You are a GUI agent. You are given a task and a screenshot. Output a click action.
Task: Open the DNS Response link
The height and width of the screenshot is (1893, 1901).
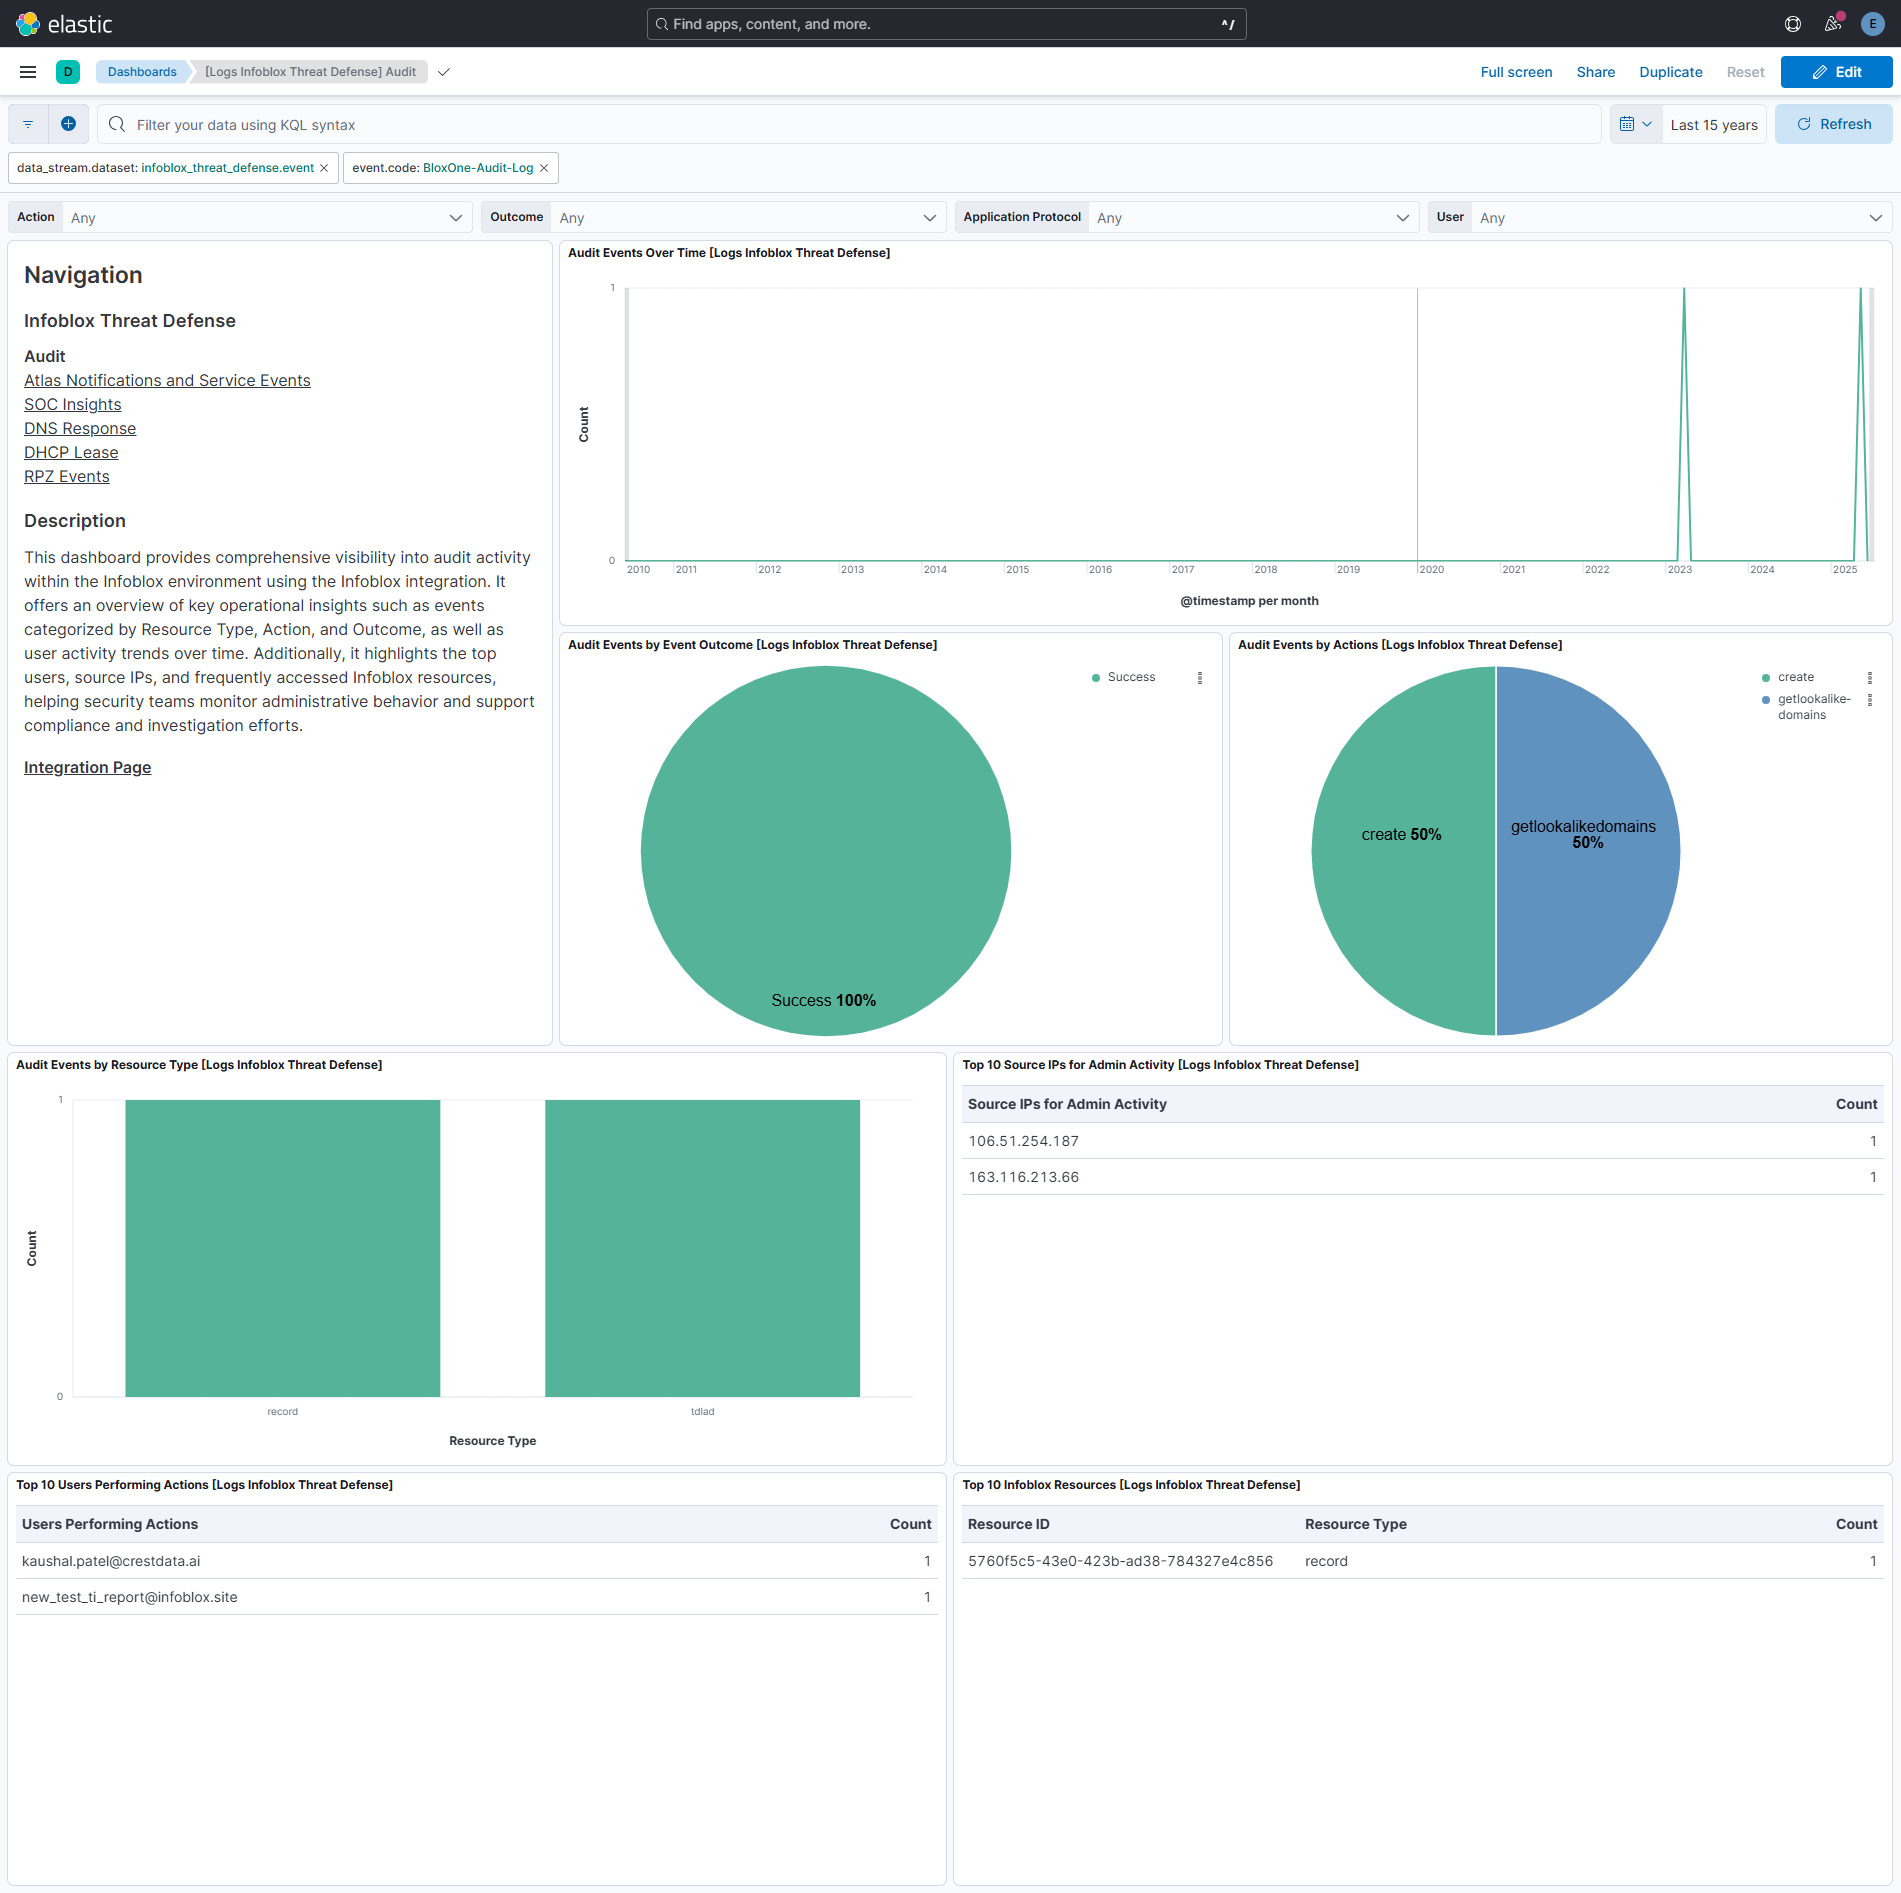tap(80, 428)
